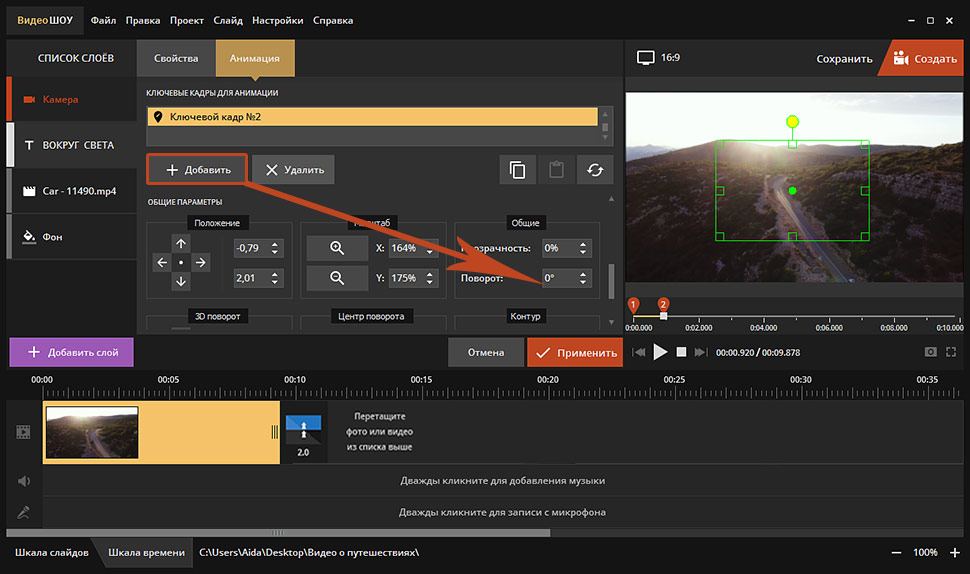Image resolution: width=970 pixels, height=574 pixels.
Task: Click the Удалить keyframe button
Action: pyautogui.click(x=293, y=169)
